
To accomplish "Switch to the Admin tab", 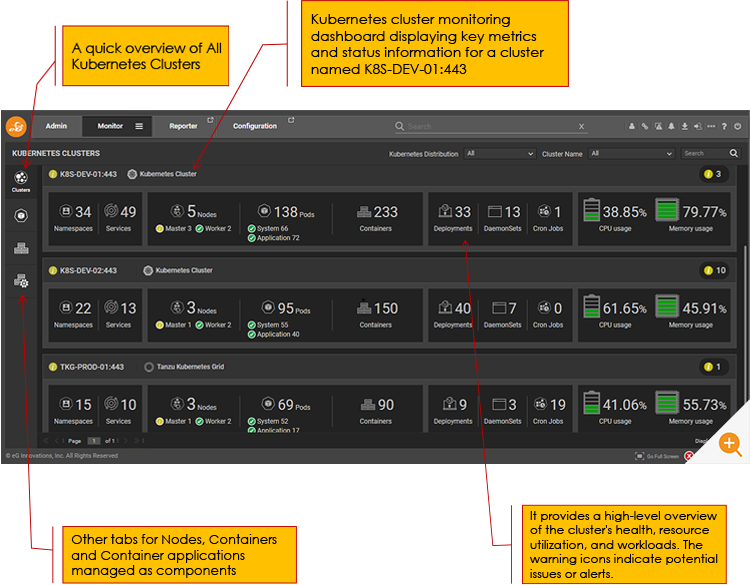I will tap(56, 126).
